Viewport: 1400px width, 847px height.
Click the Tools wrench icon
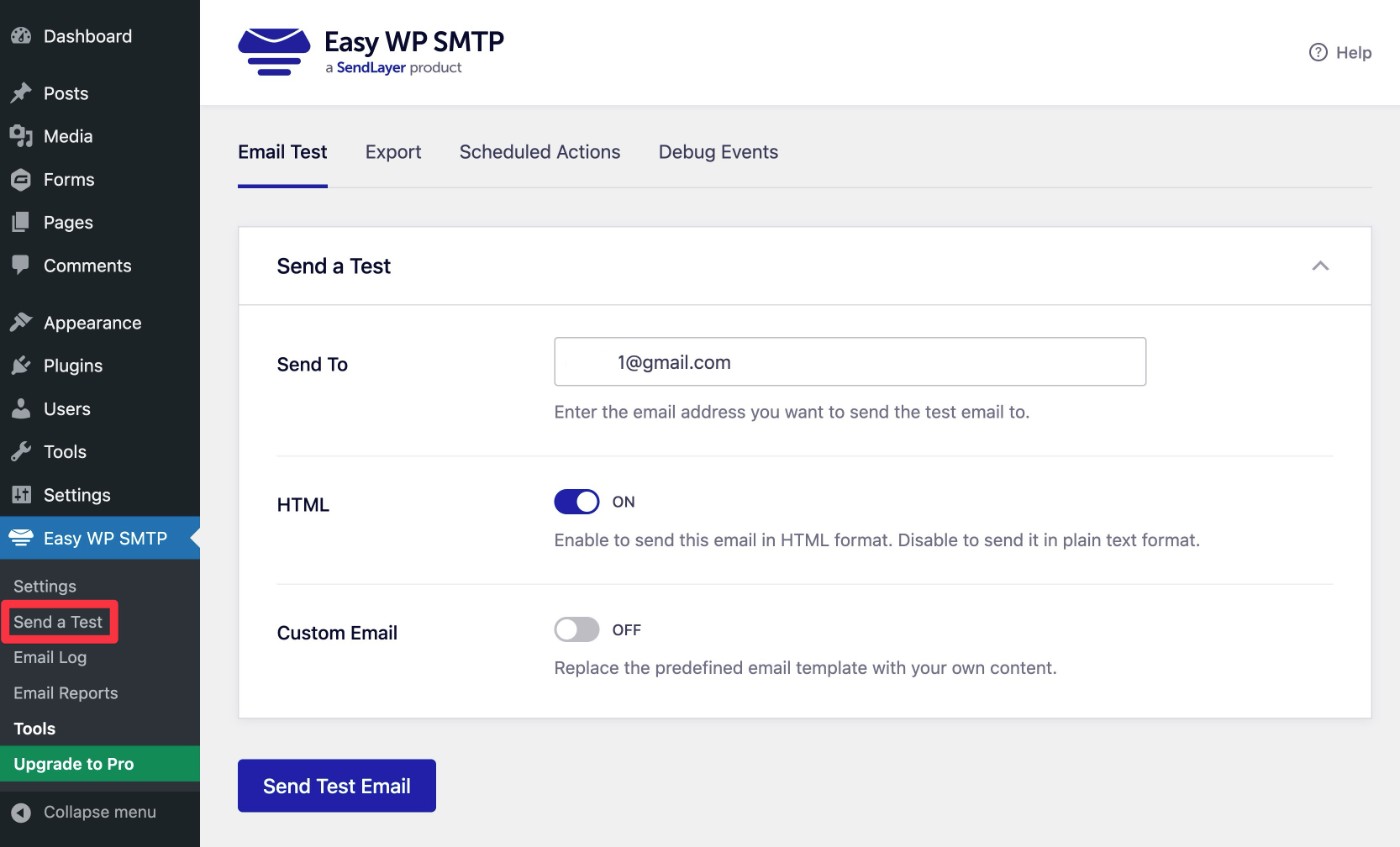coord(21,451)
